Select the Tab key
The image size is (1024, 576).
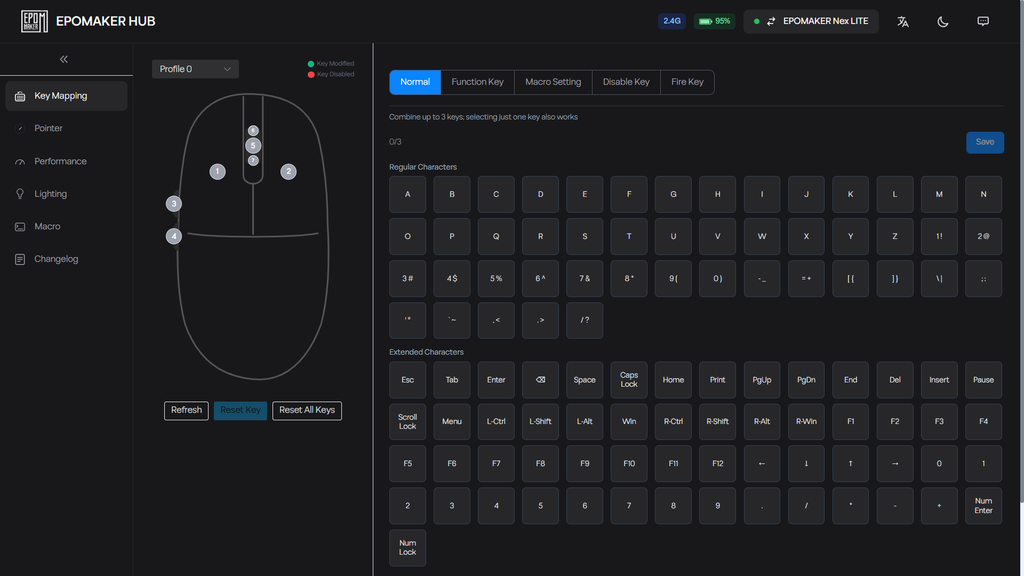(452, 380)
